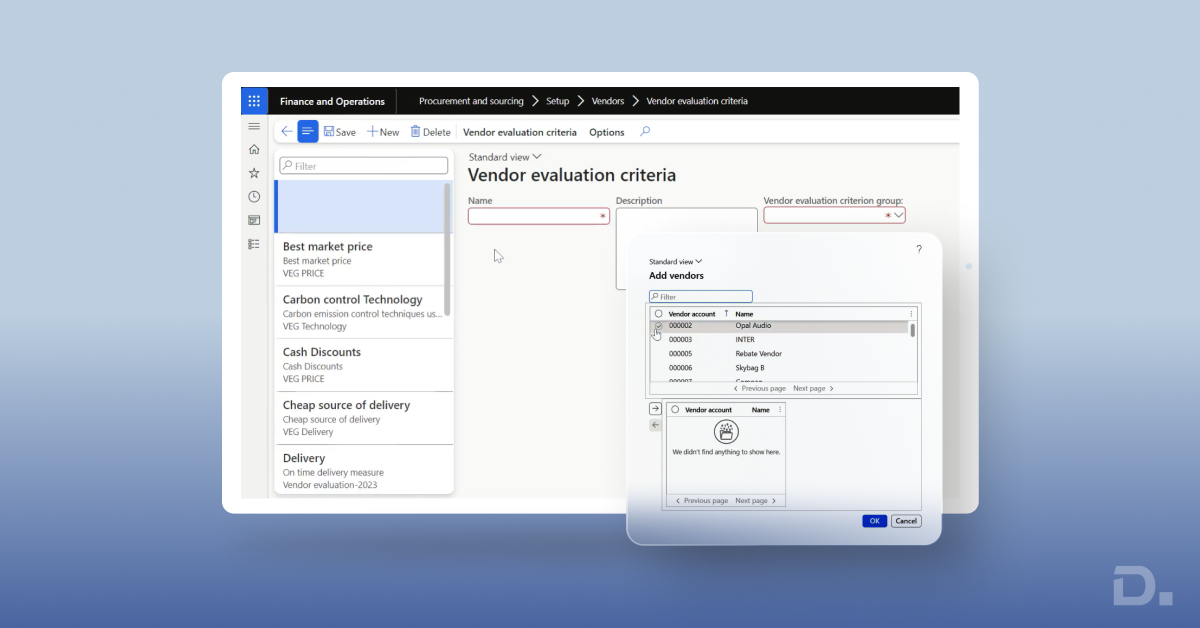Confirm with OK in Add vendors dialog
This screenshot has height=628, width=1200.
click(874, 521)
